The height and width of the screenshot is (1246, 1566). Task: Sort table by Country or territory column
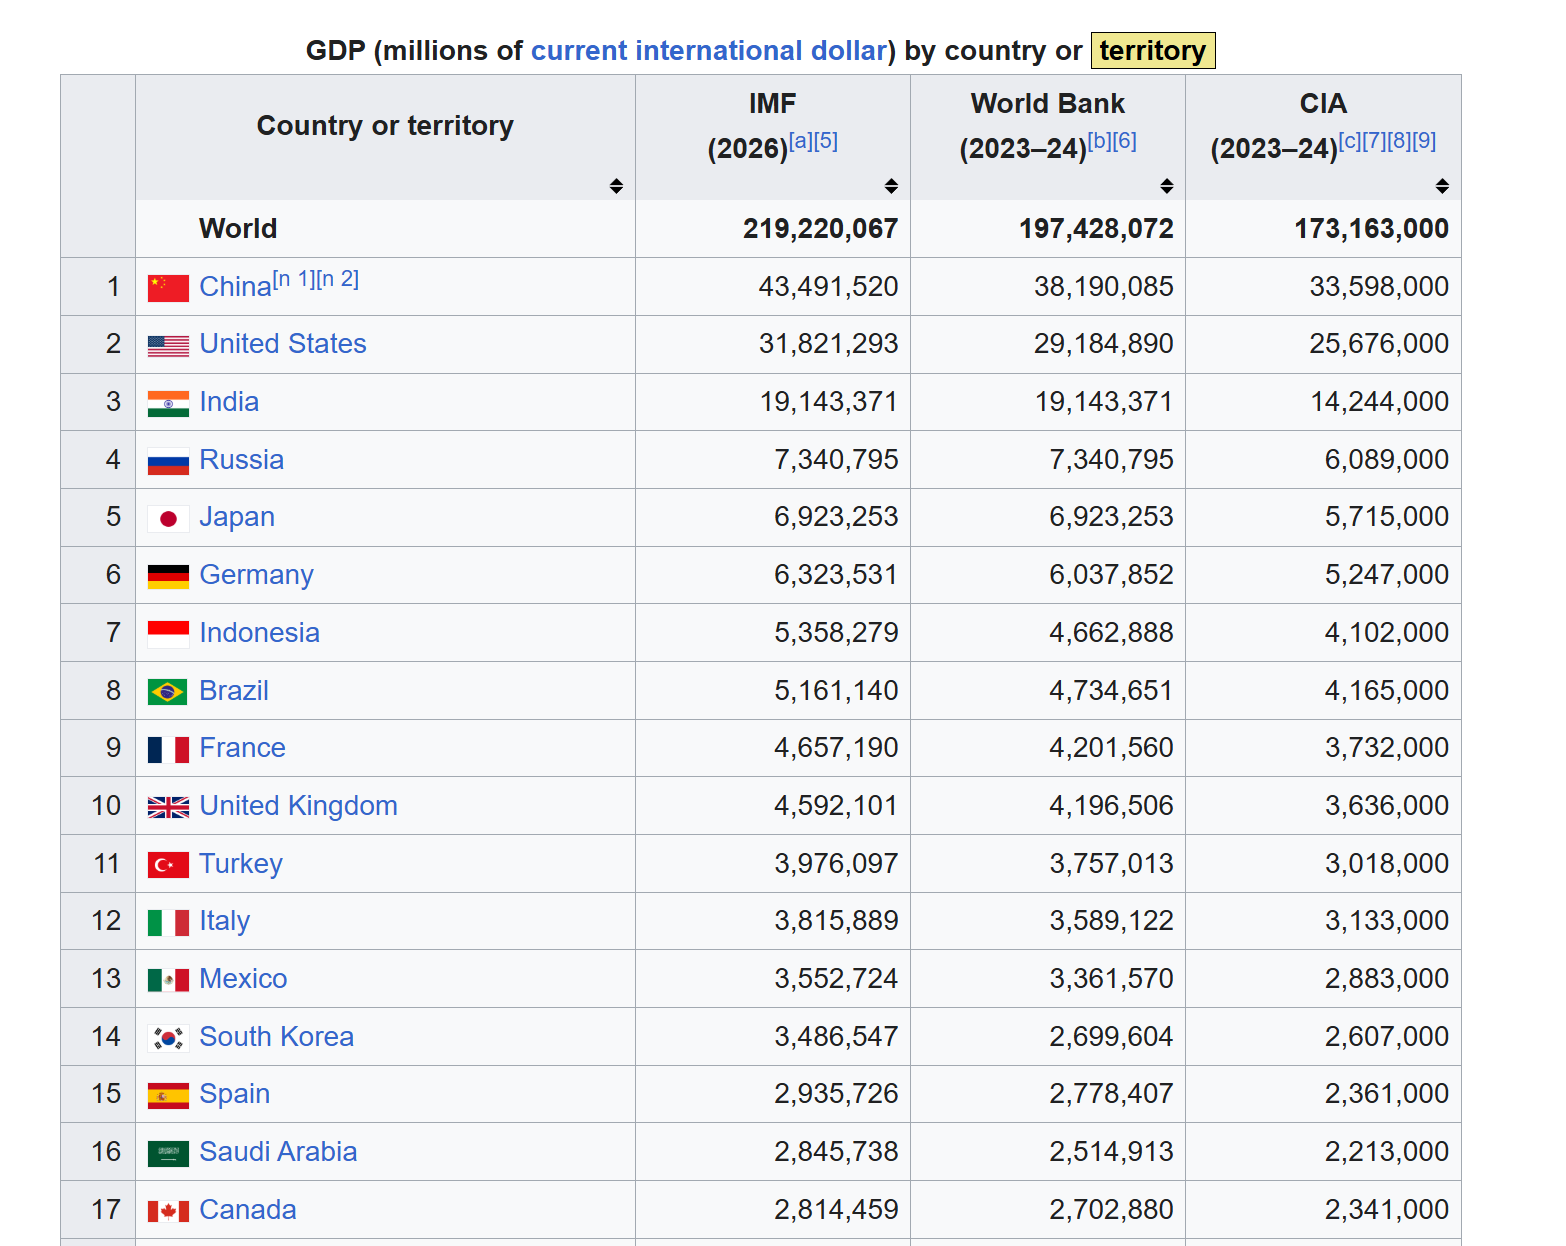click(x=616, y=186)
